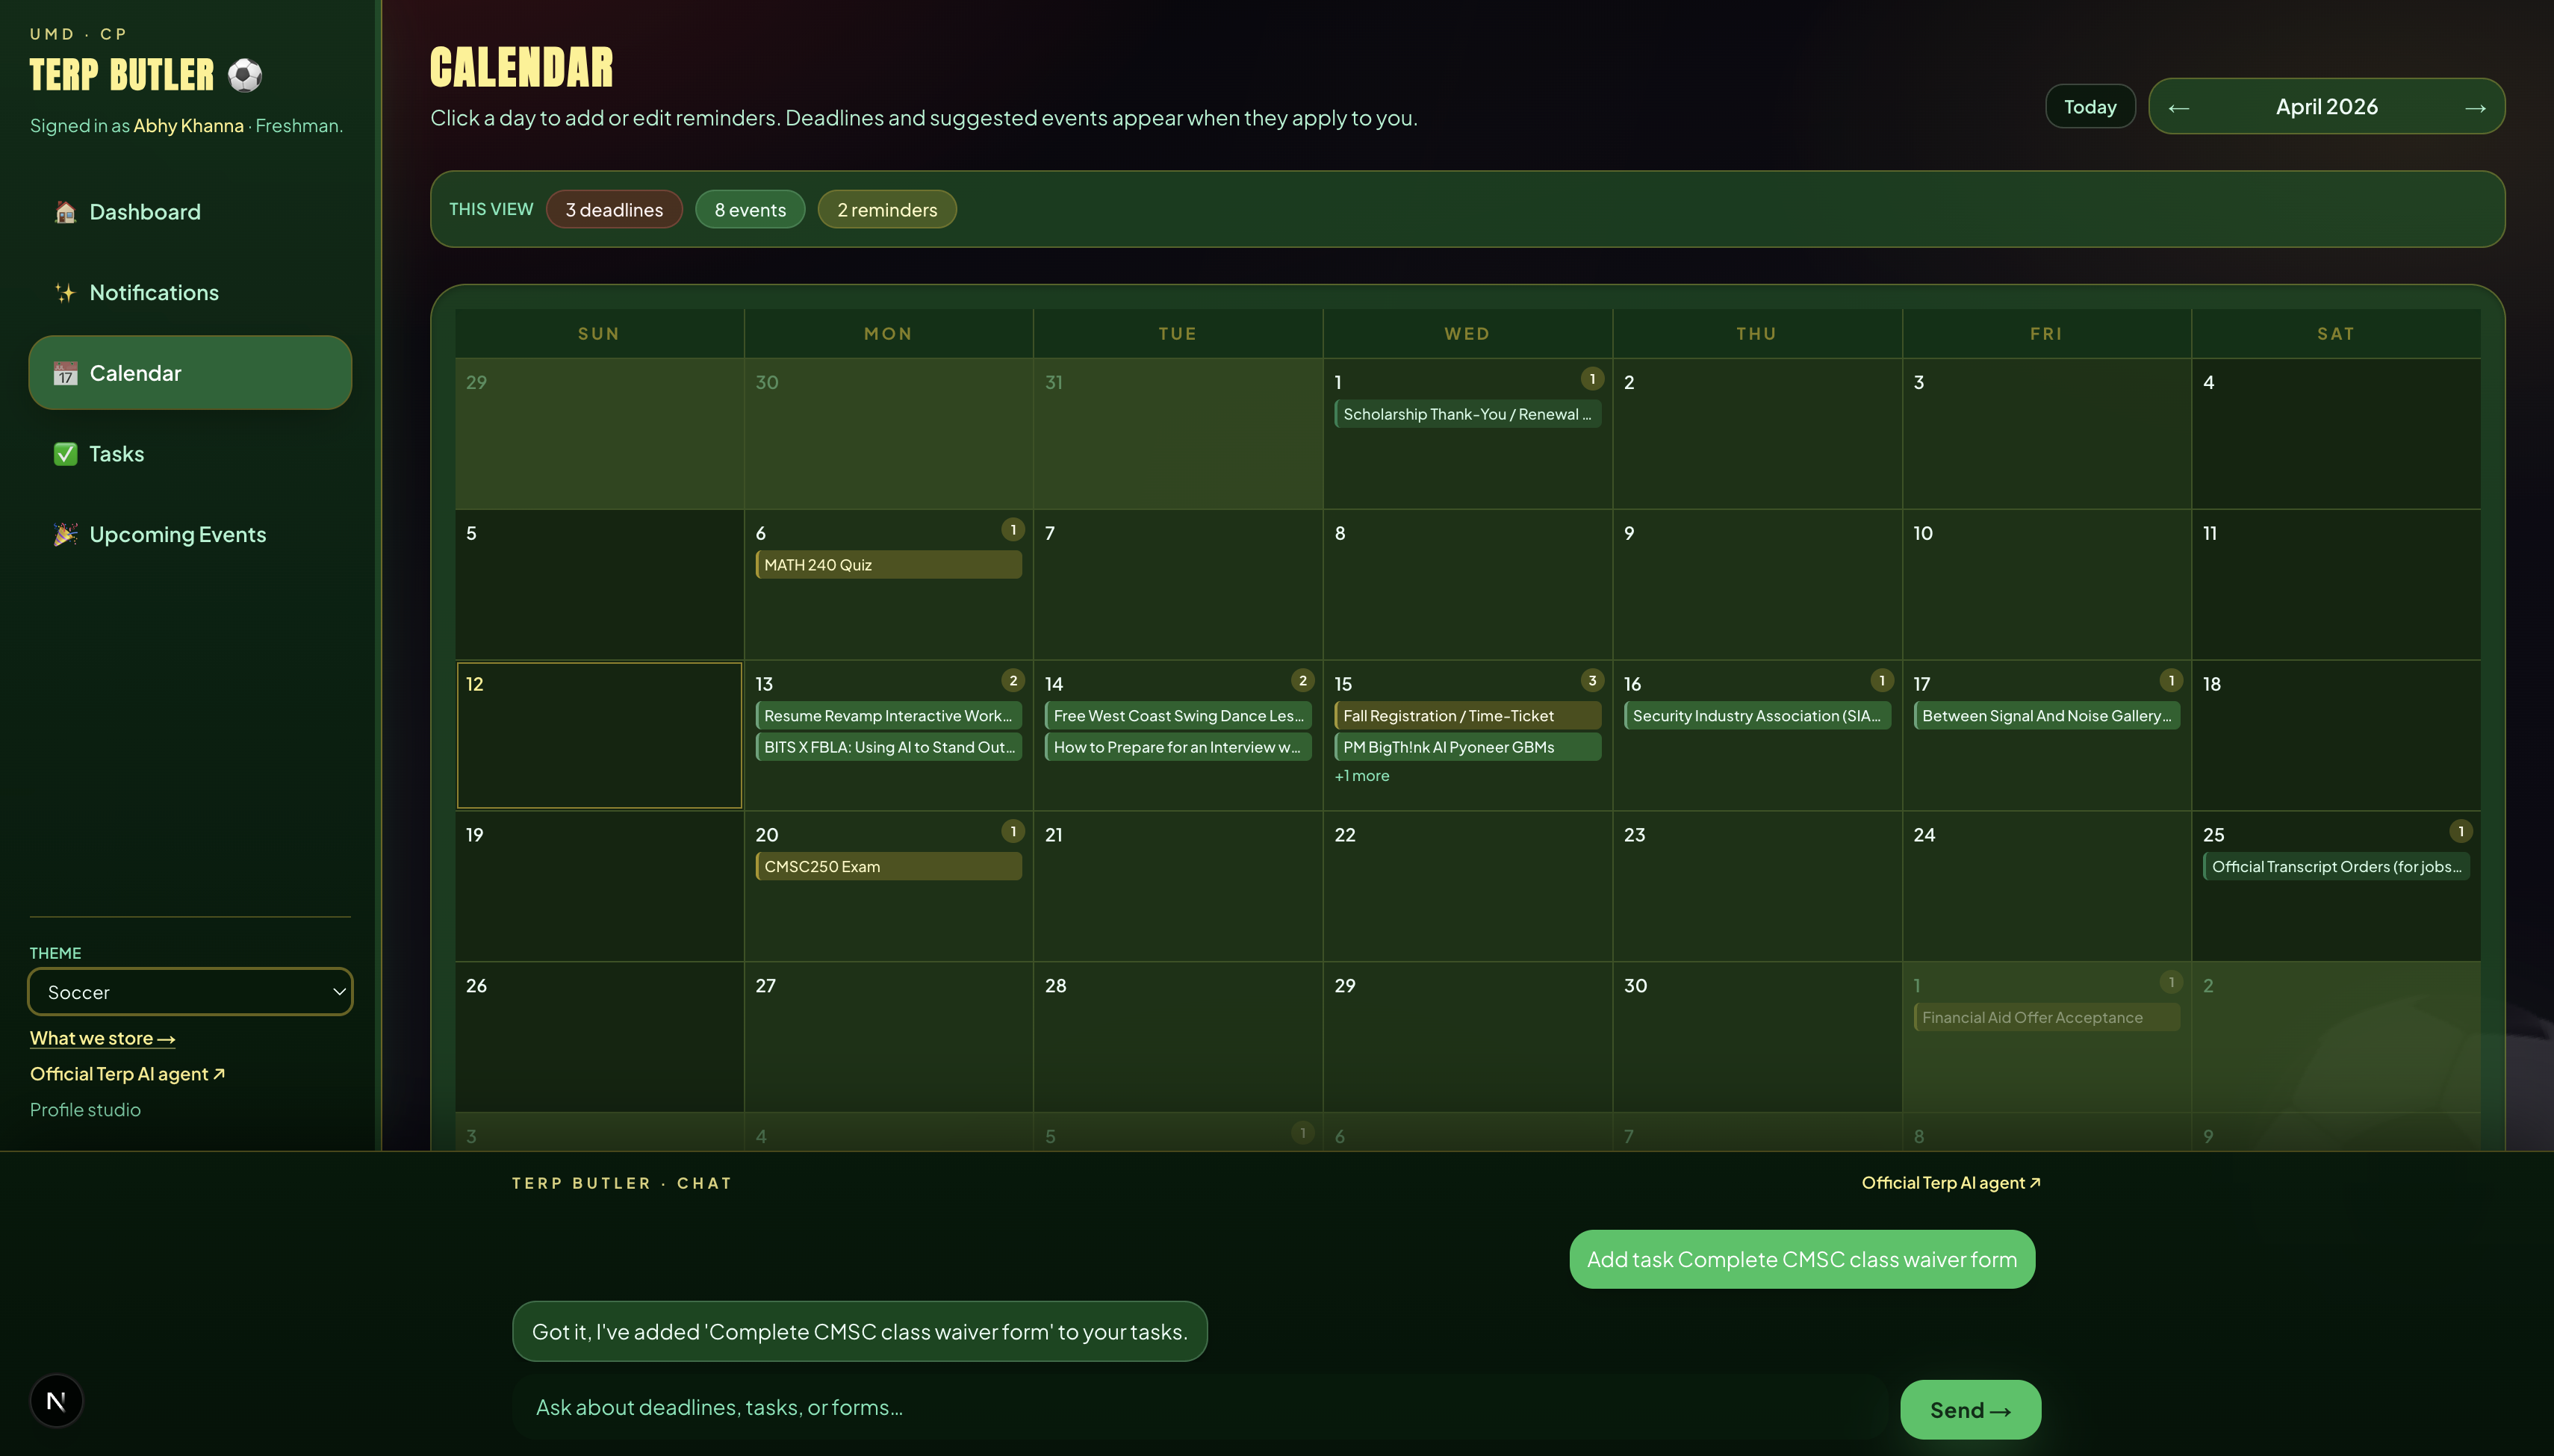Open 'What we store' link
Screen dimensions: 2554x1456
(102, 1038)
